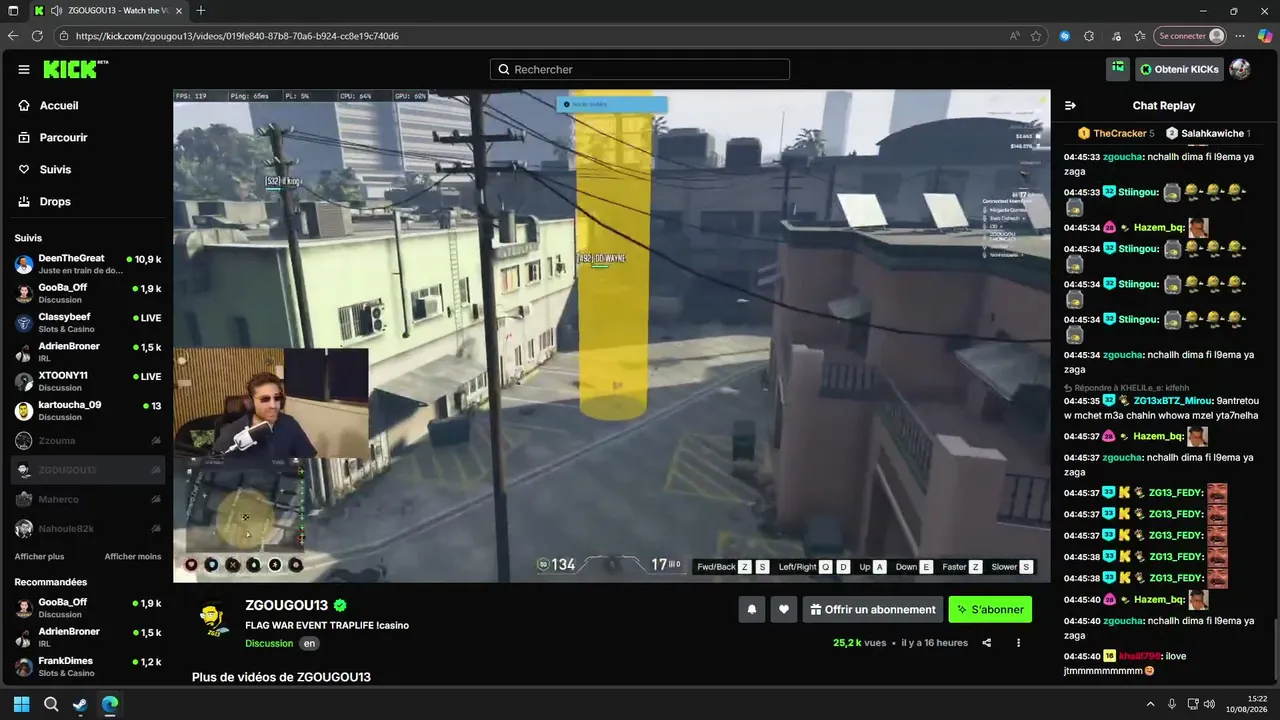Open the video's three-dot options menu
The width and height of the screenshot is (1280, 720).
(1018, 643)
